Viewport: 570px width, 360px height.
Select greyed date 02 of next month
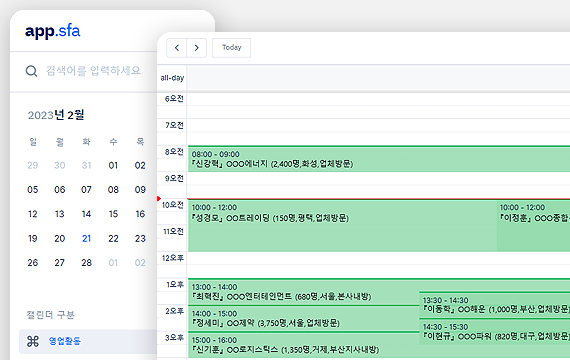point(140,263)
